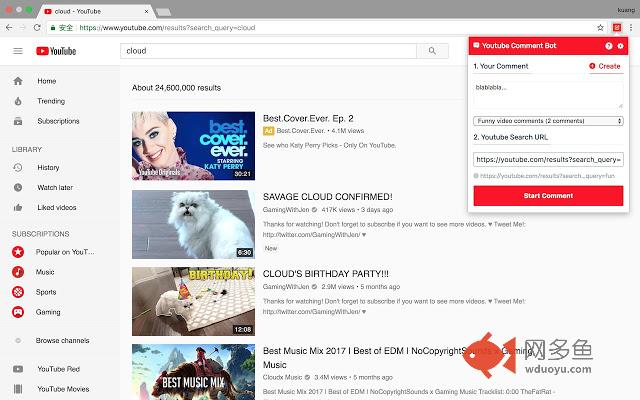Click the Home sidebar icon
Viewport: 640px width, 400px height.
[18, 81]
